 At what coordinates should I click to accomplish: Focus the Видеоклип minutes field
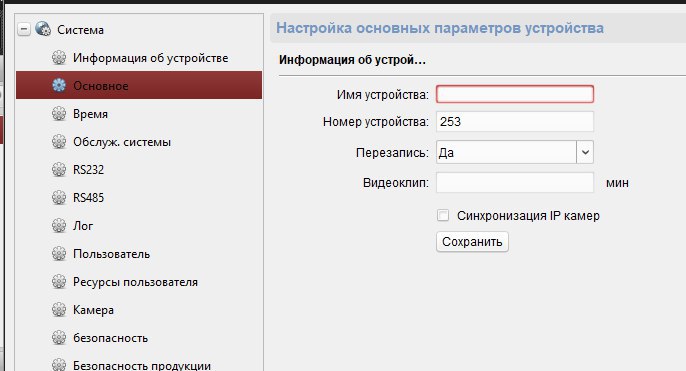click(x=515, y=182)
